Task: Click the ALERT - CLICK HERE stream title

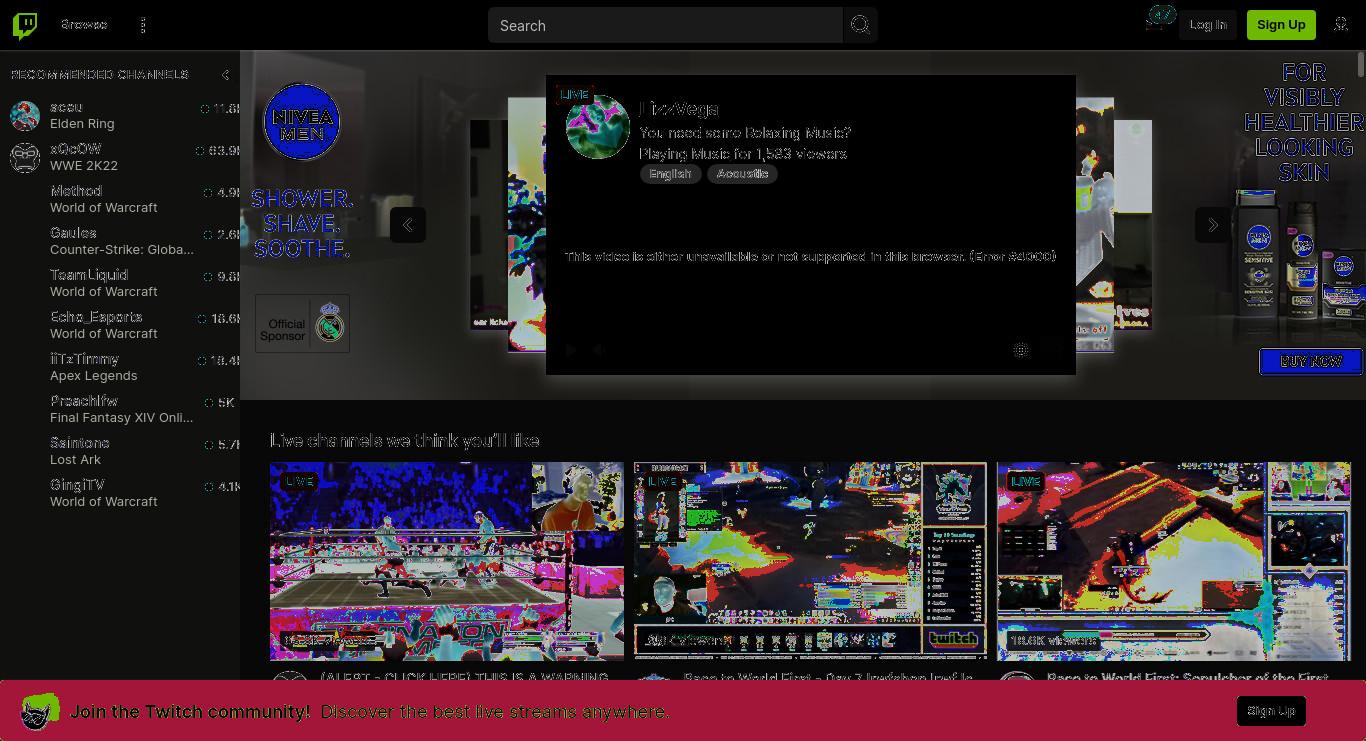Action: (x=464, y=677)
